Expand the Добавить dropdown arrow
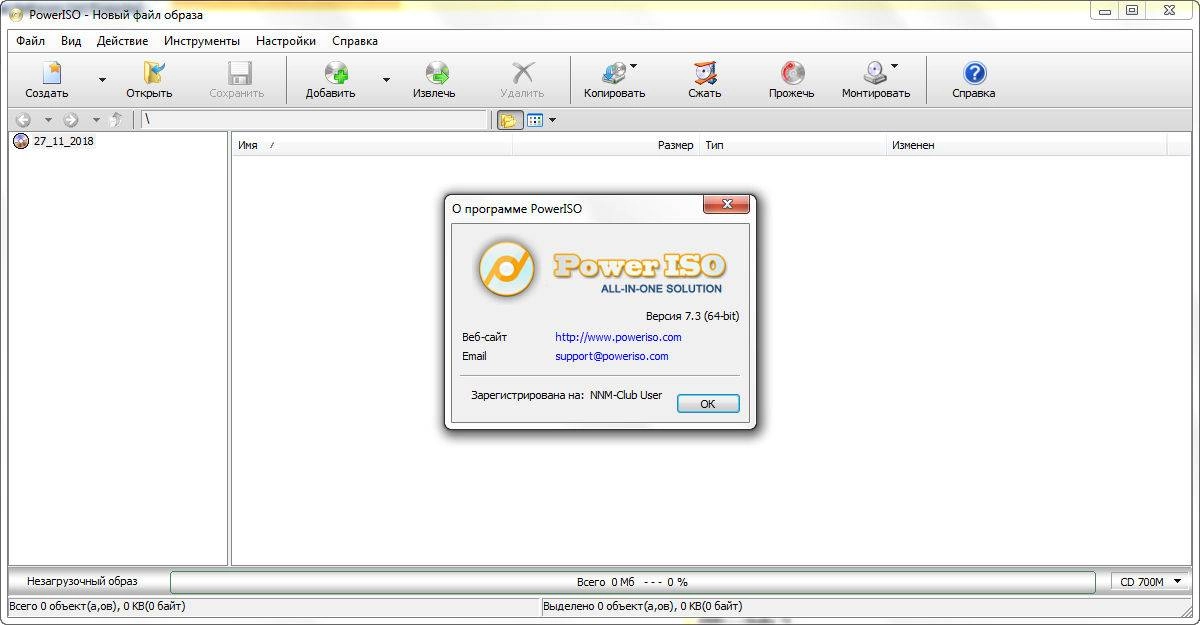This screenshot has height=625, width=1200. click(x=386, y=80)
